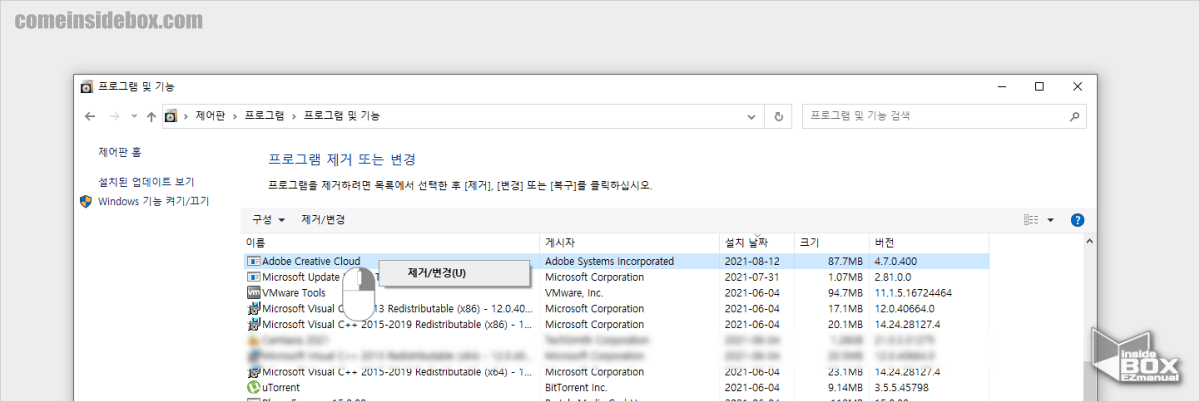This screenshot has height=402, width=1200.
Task: Sort by the 크기 column header
Action: coord(832,243)
